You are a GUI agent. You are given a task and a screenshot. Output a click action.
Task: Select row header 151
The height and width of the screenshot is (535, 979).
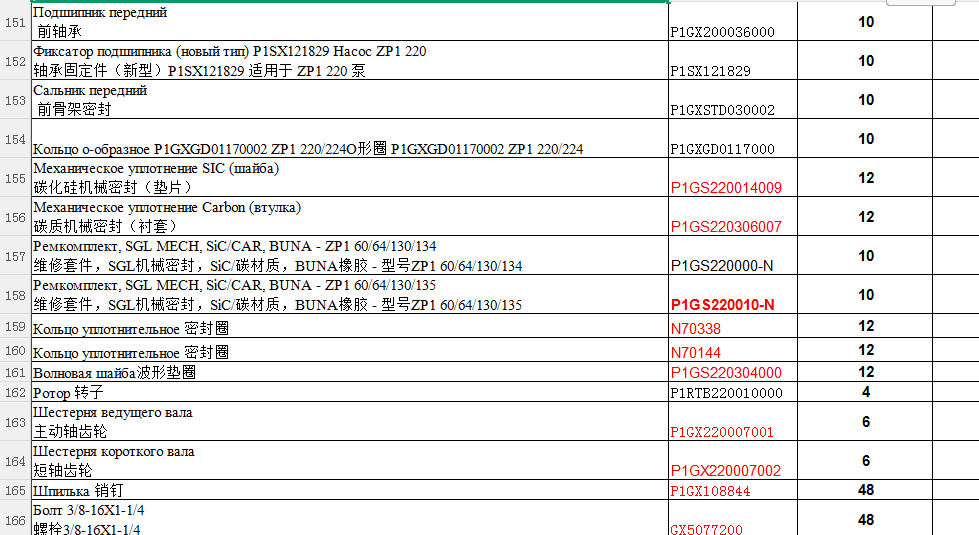(x=15, y=22)
